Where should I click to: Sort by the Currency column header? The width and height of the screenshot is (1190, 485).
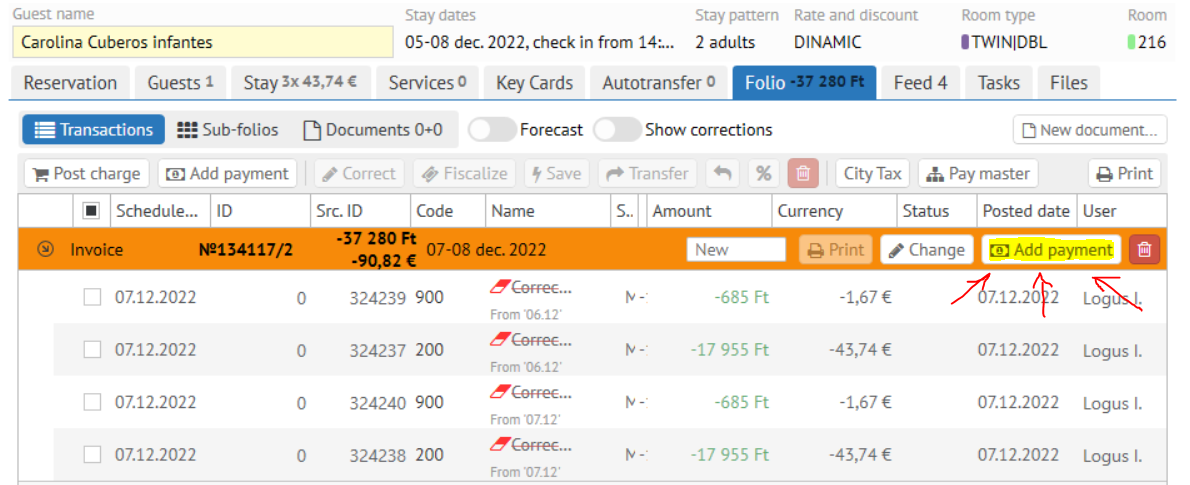tap(833, 211)
